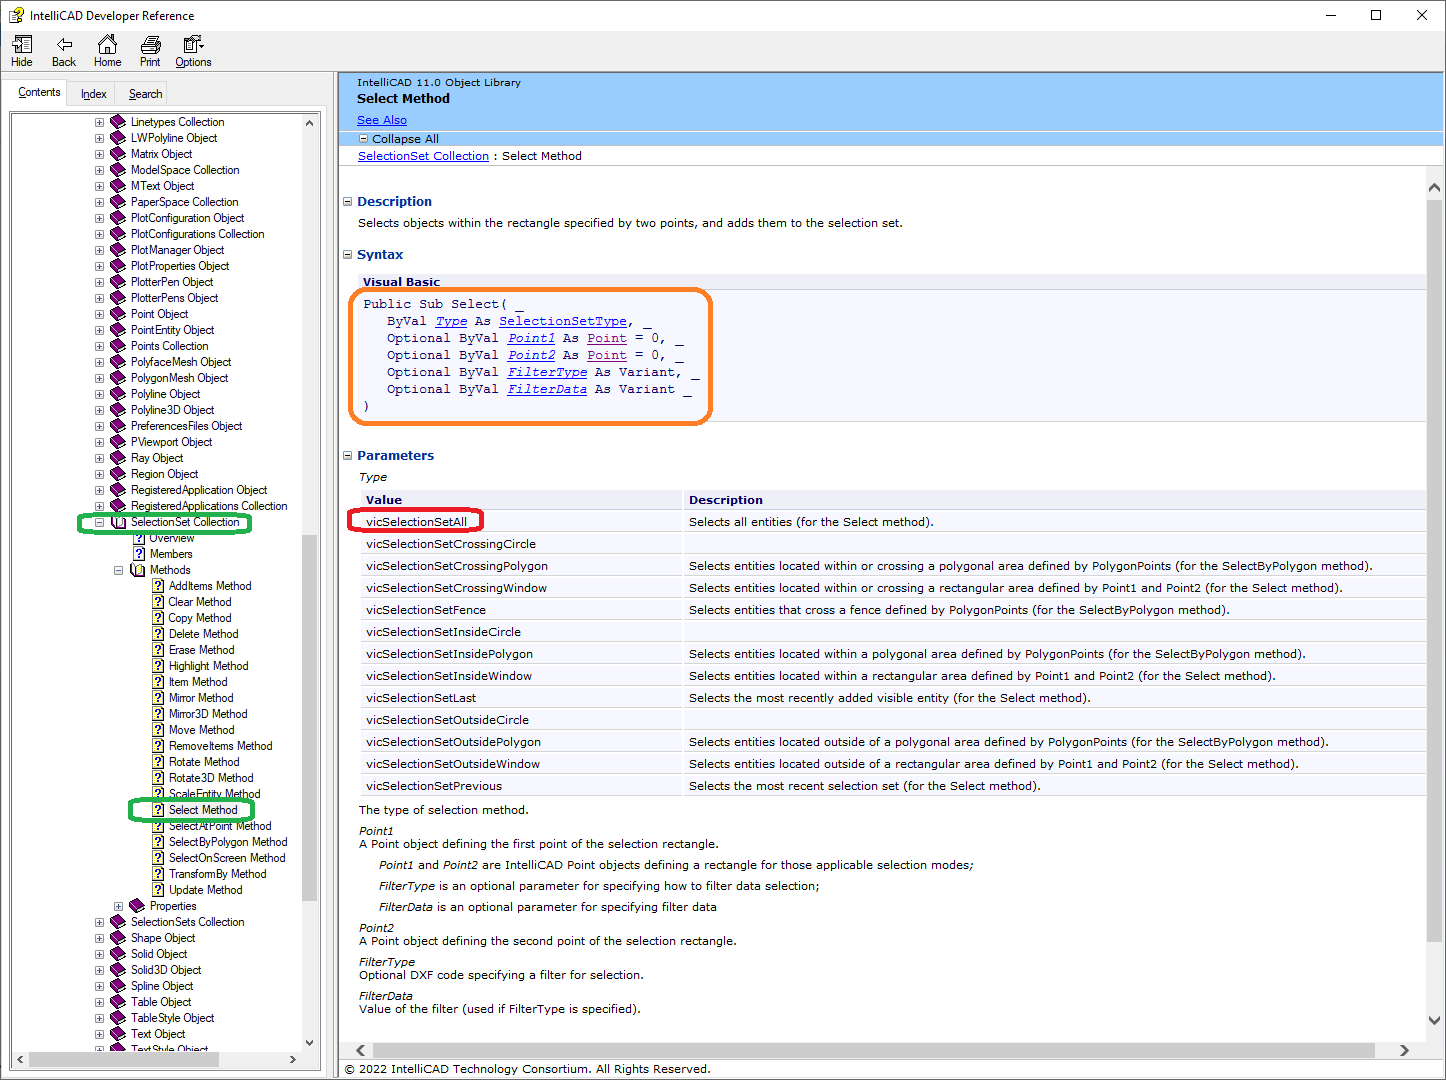Expand the Properties tree node
Image resolution: width=1446 pixels, height=1080 pixels.
(x=118, y=906)
